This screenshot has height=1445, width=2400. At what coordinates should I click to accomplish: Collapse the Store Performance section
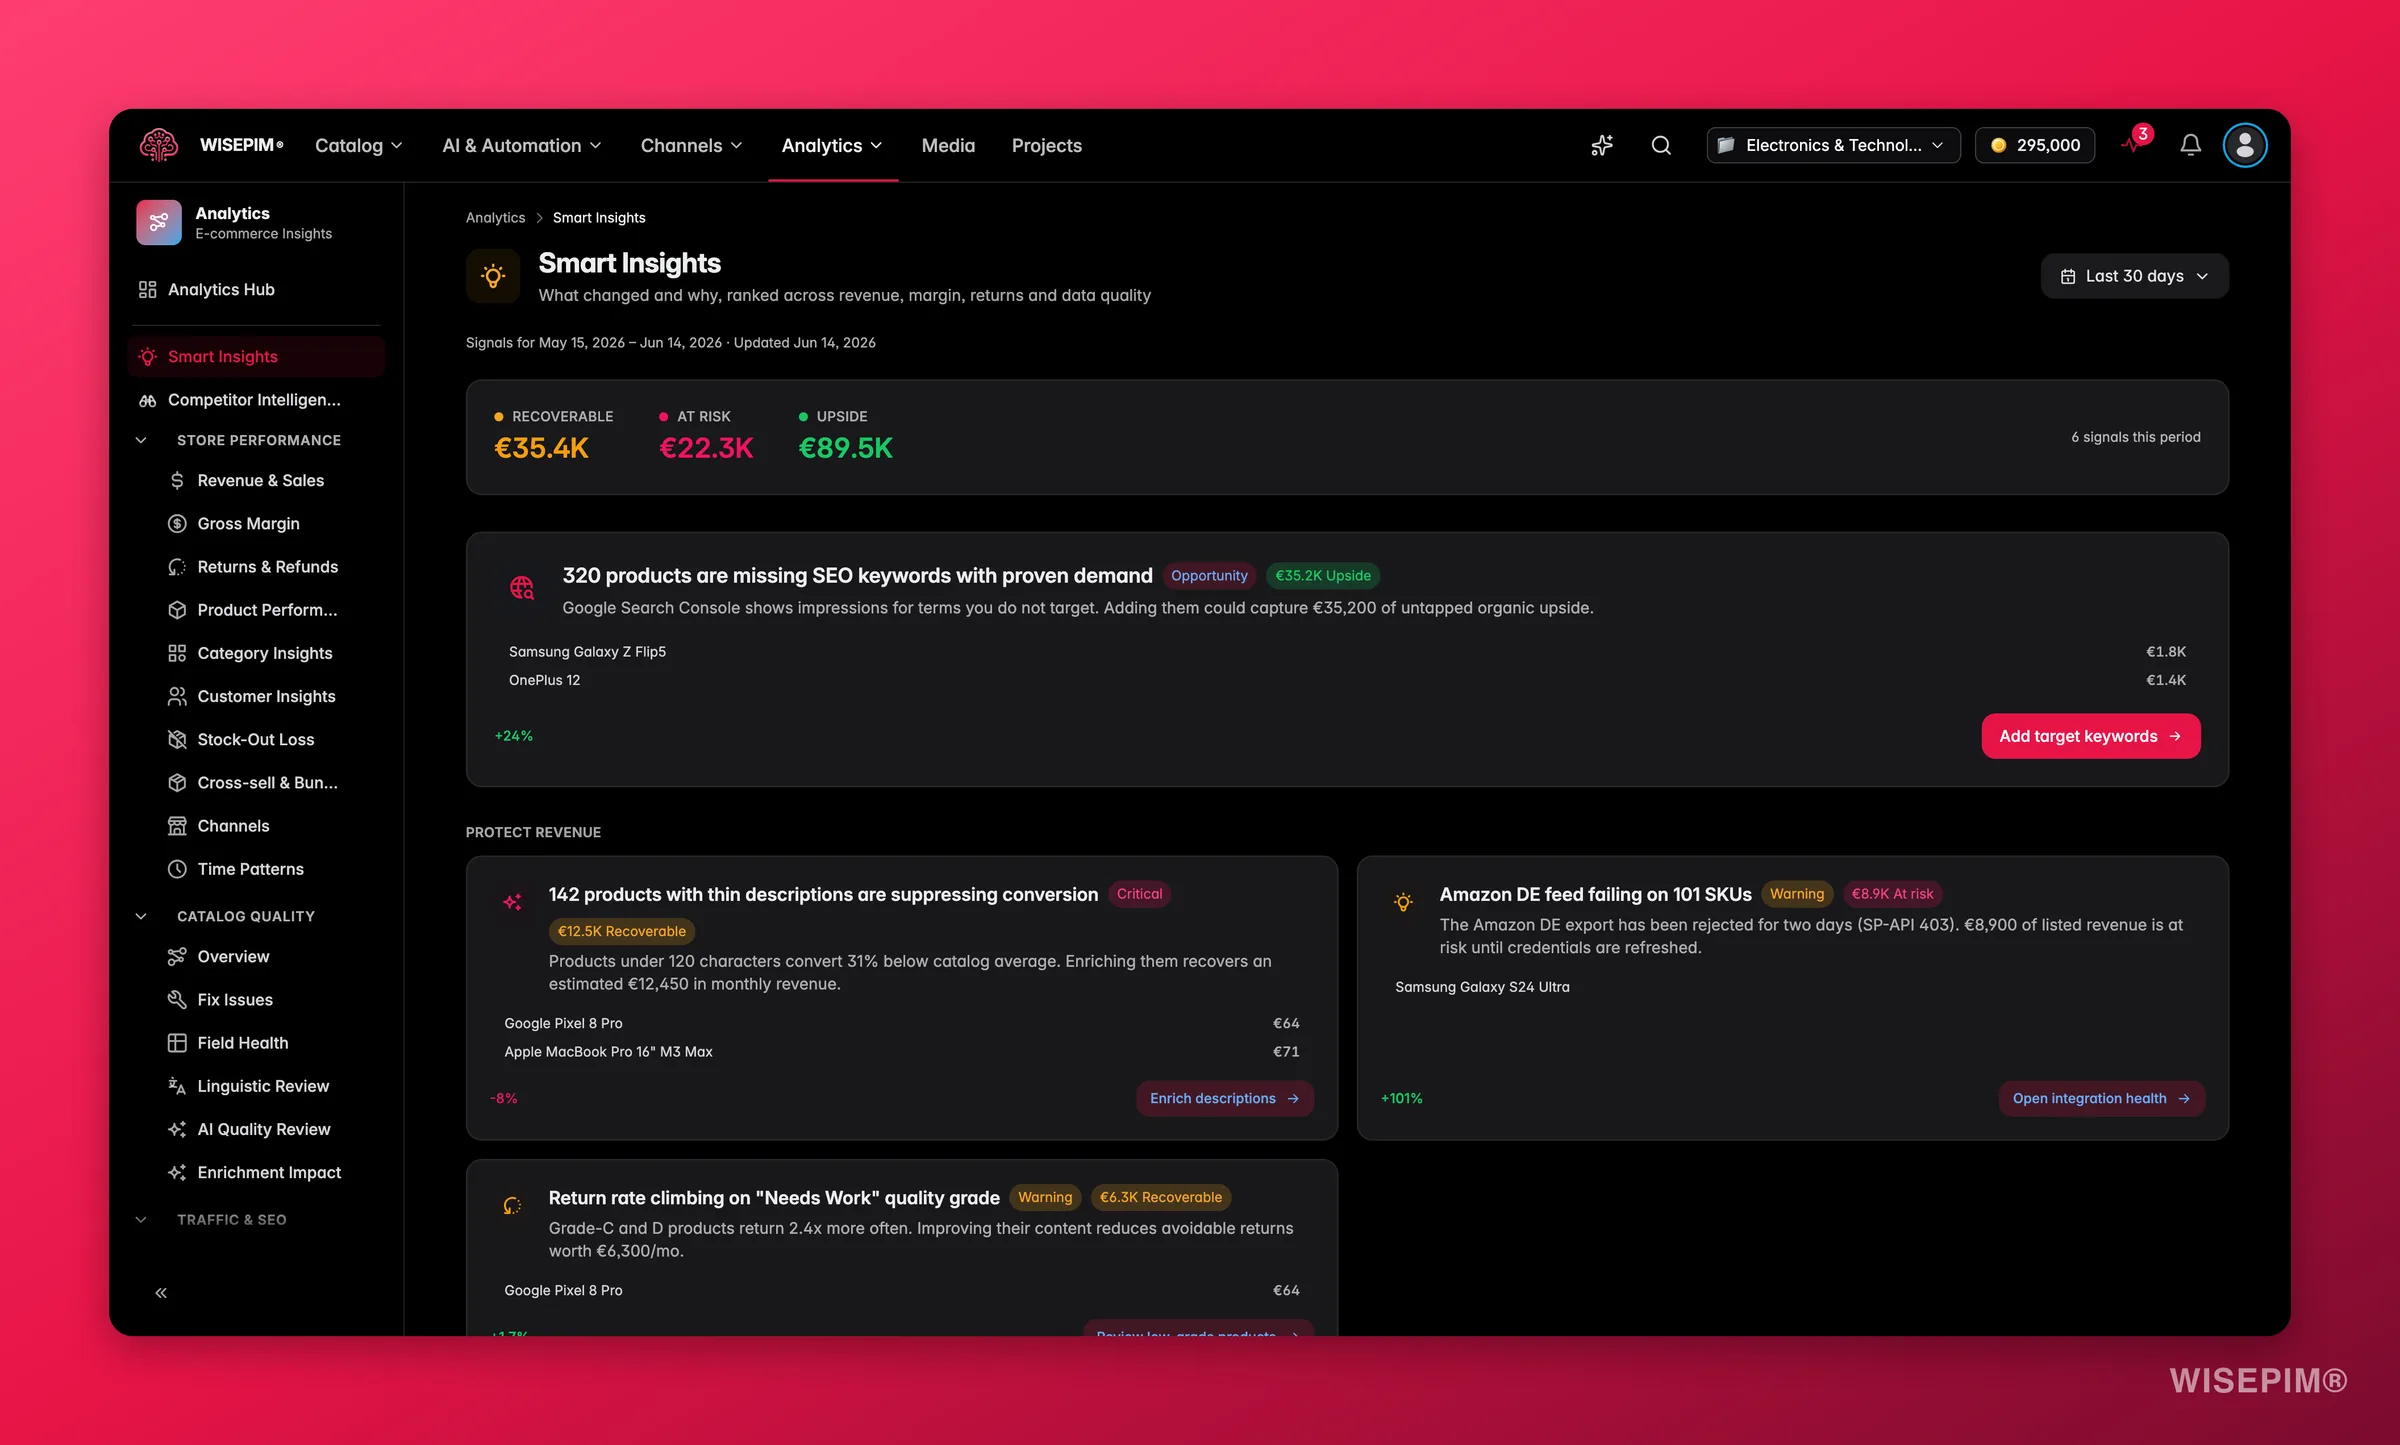point(141,440)
